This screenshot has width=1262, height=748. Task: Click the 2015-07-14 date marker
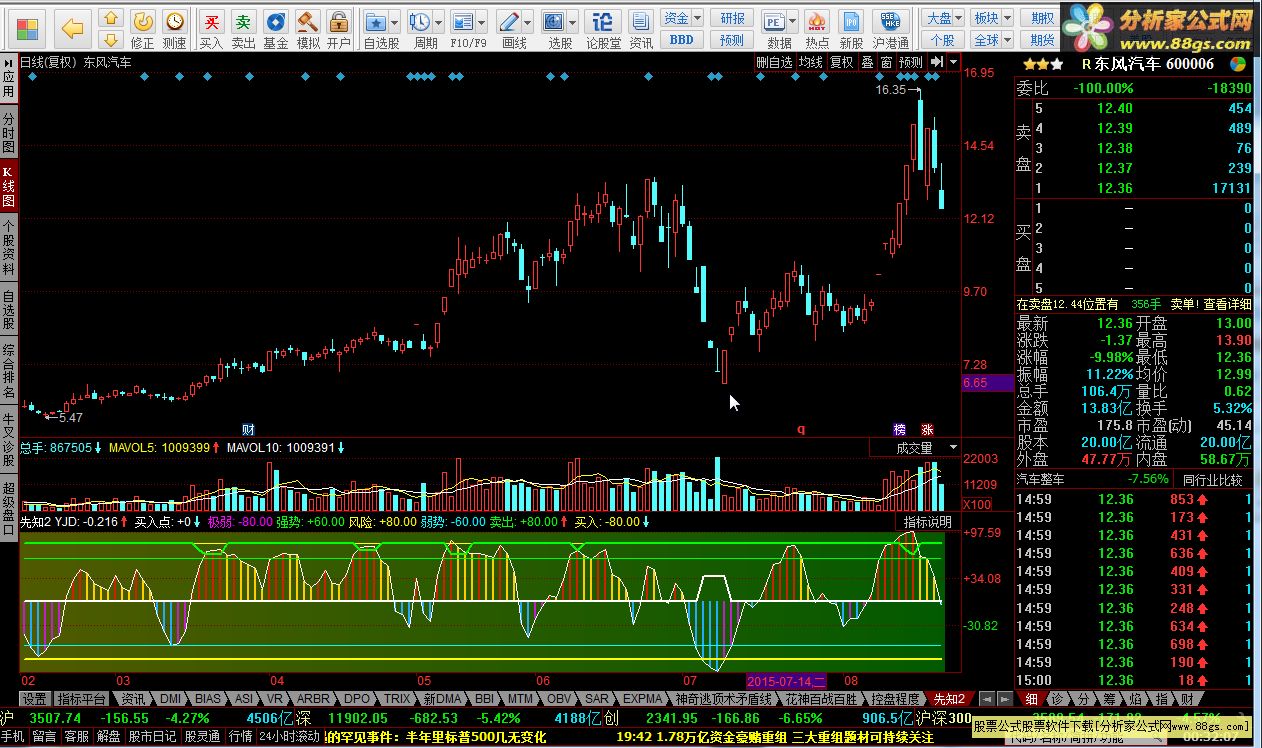click(786, 681)
